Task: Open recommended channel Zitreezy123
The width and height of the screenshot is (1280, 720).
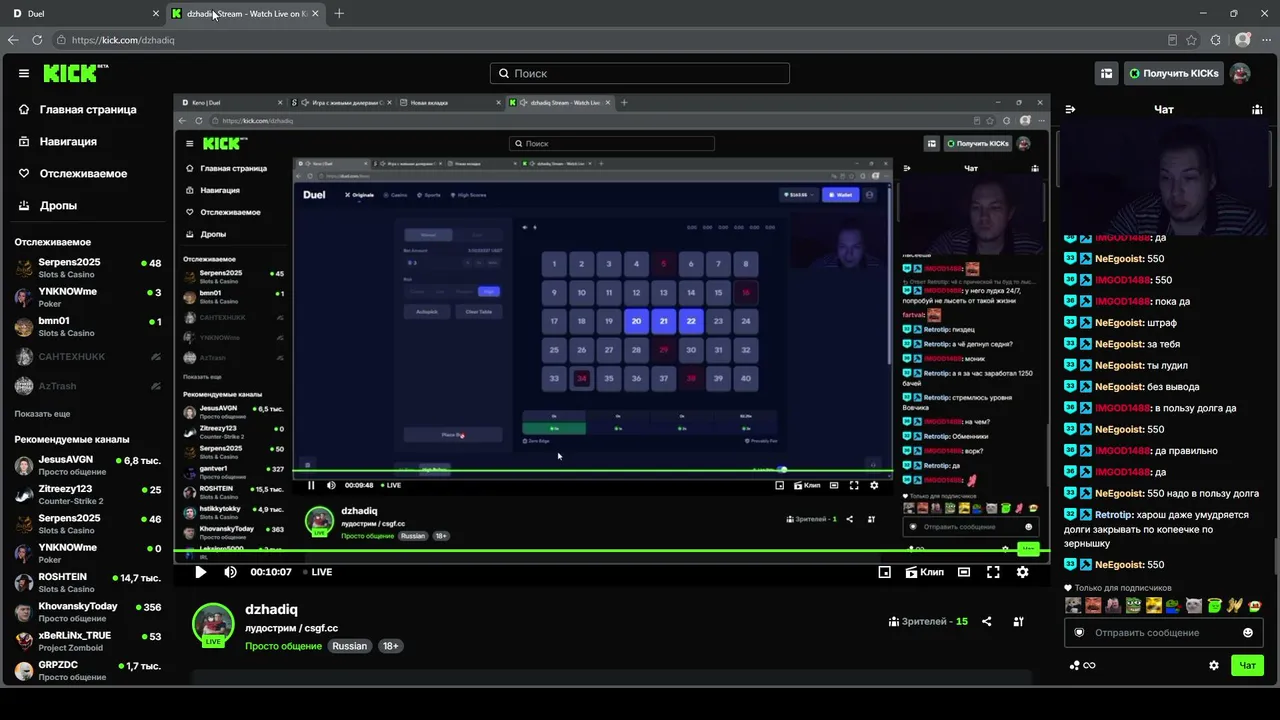Action: tap(87, 495)
